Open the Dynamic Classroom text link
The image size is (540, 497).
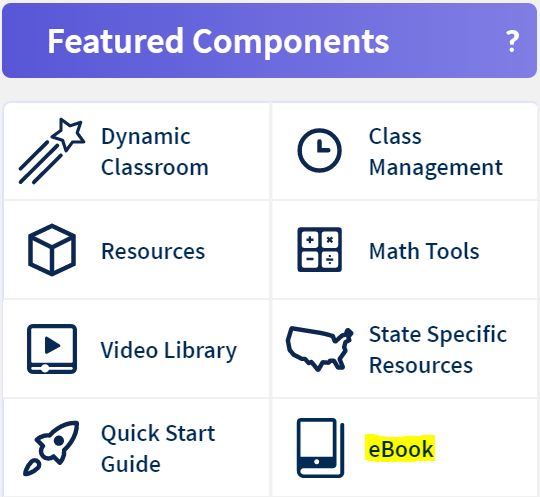(155, 152)
